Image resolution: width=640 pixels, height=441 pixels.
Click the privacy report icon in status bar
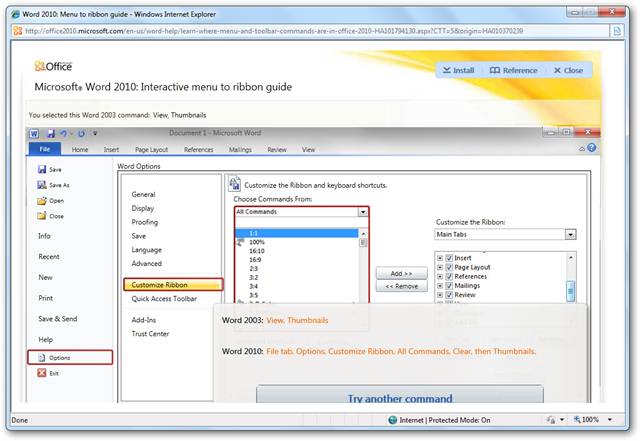551,420
